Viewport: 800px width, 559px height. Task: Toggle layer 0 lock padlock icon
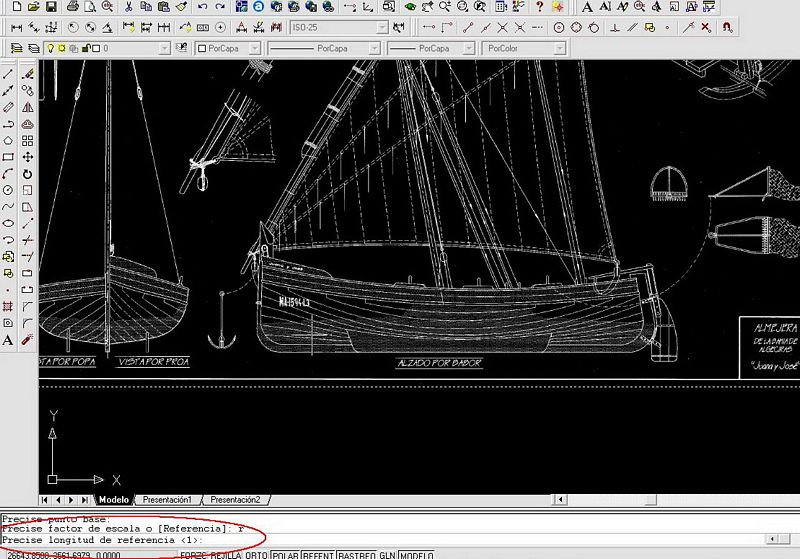(86, 48)
